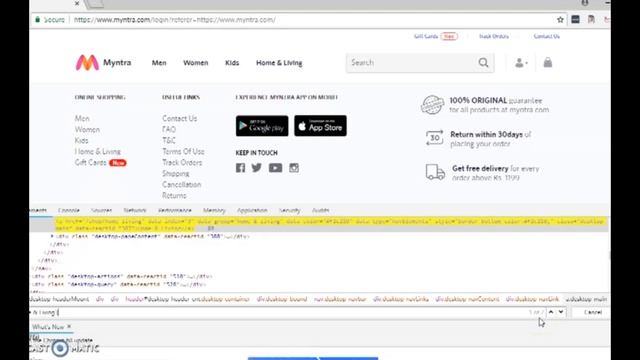Click the Cancellation link

click(x=182, y=184)
